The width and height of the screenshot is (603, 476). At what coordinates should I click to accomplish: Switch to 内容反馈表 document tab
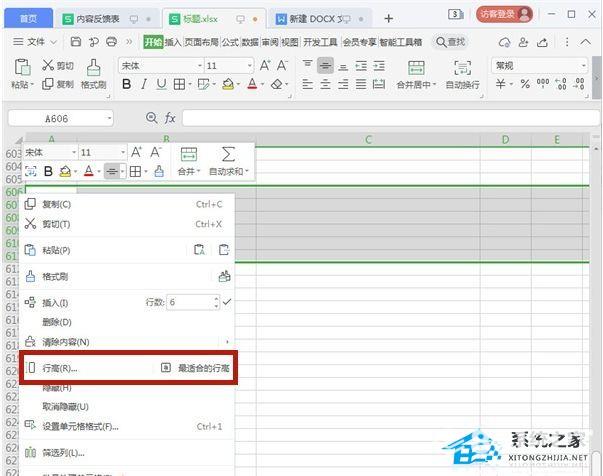coord(107,19)
